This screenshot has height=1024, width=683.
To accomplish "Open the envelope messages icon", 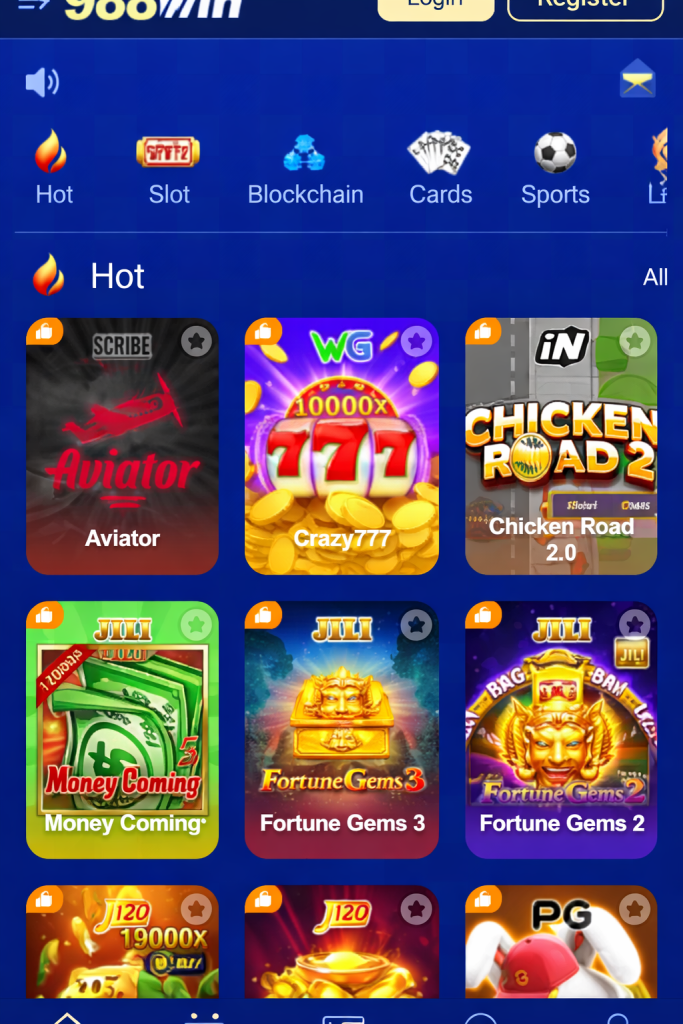I will (x=637, y=78).
